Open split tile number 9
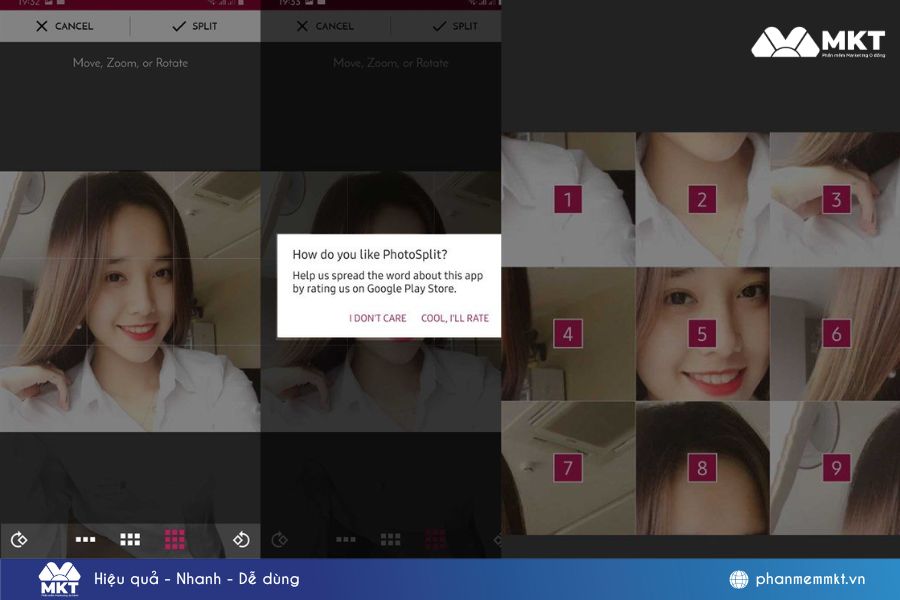 (836, 468)
